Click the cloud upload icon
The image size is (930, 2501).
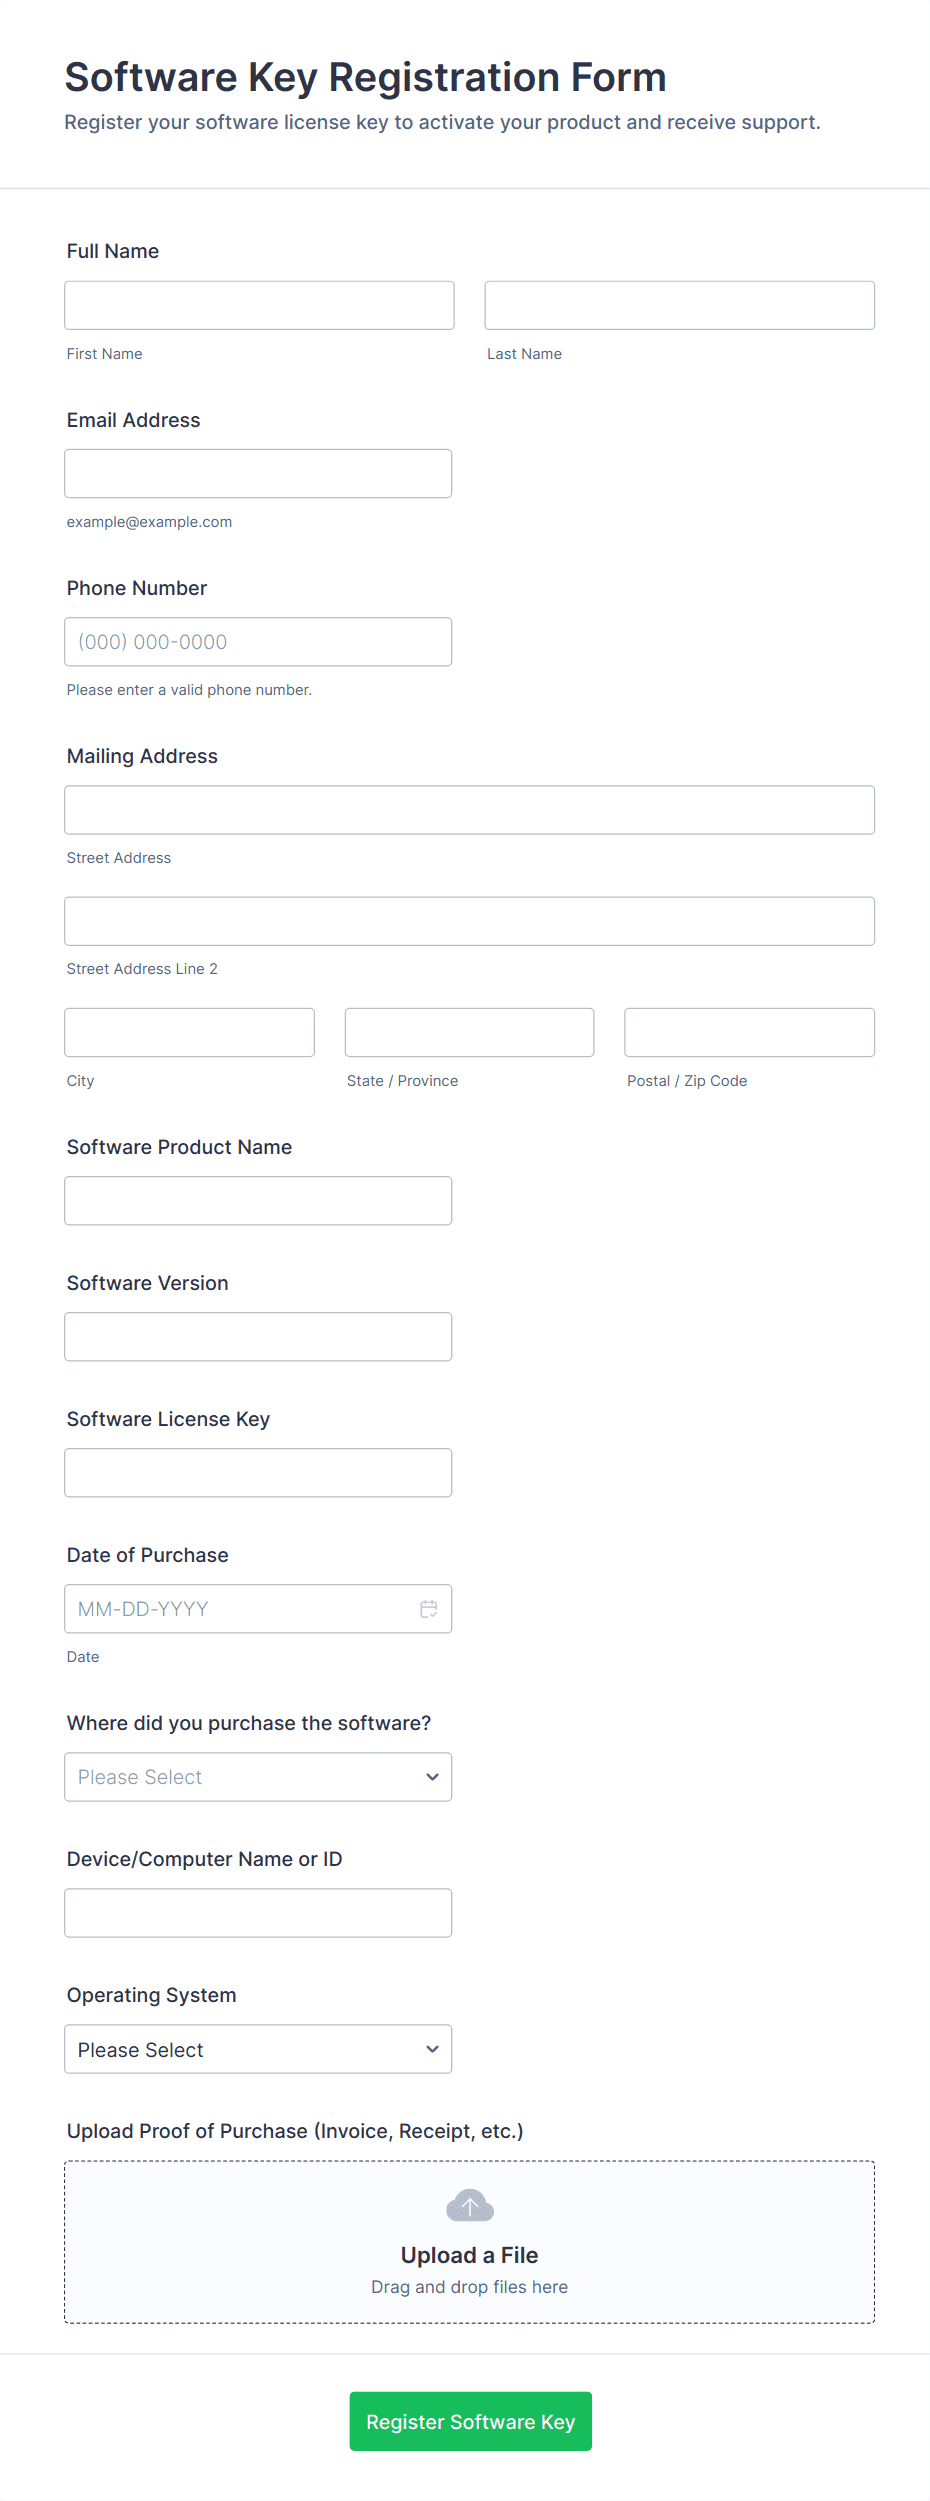click(469, 2204)
